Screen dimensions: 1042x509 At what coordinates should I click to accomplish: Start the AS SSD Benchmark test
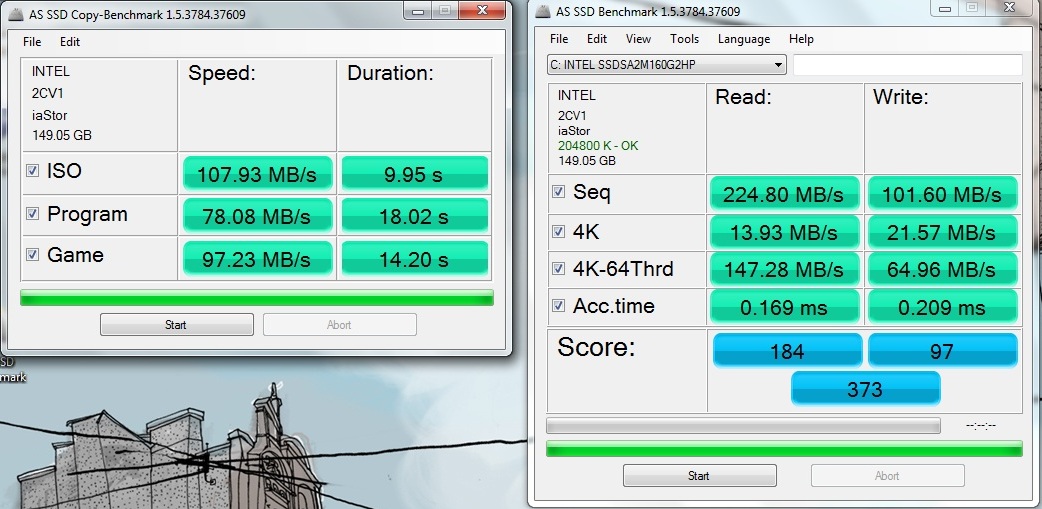pyautogui.click(x=699, y=476)
